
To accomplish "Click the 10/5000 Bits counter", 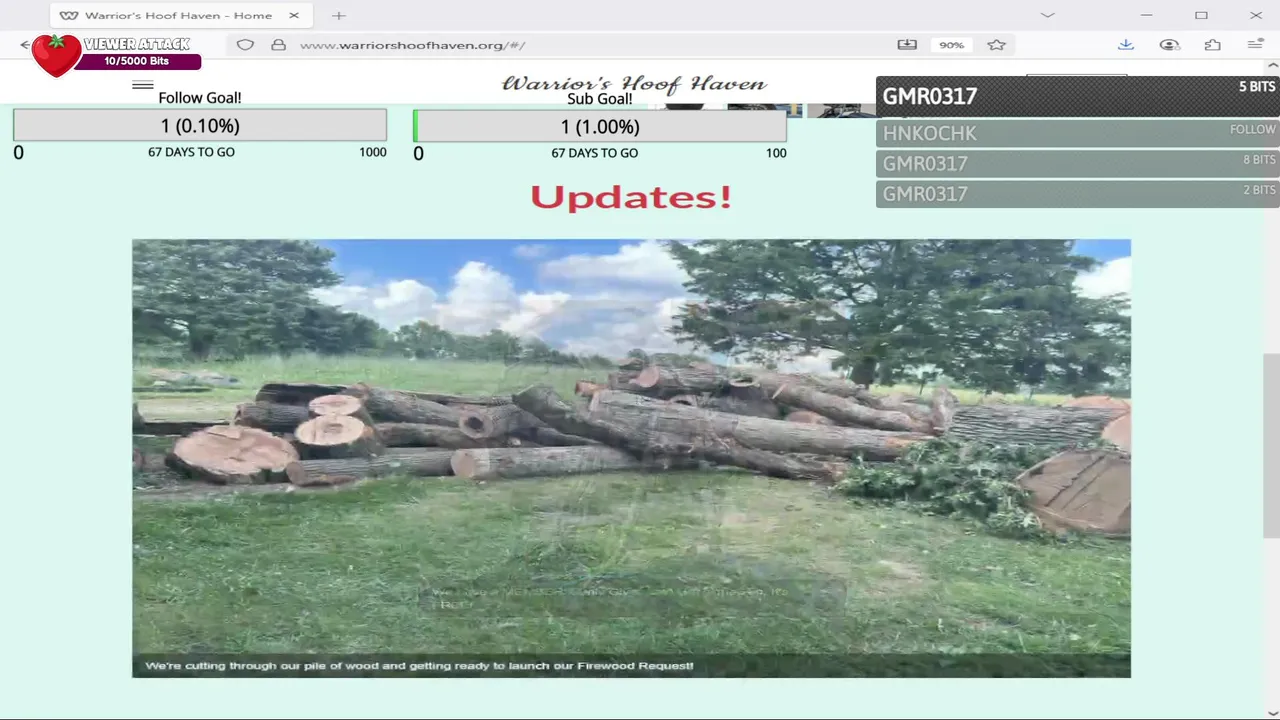I will click(137, 61).
